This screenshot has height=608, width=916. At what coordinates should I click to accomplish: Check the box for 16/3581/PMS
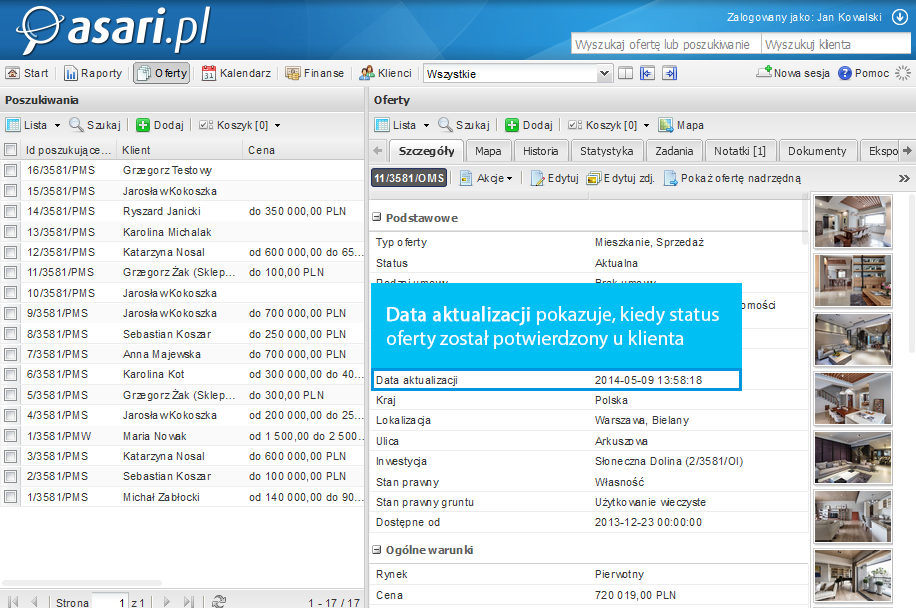point(10,171)
